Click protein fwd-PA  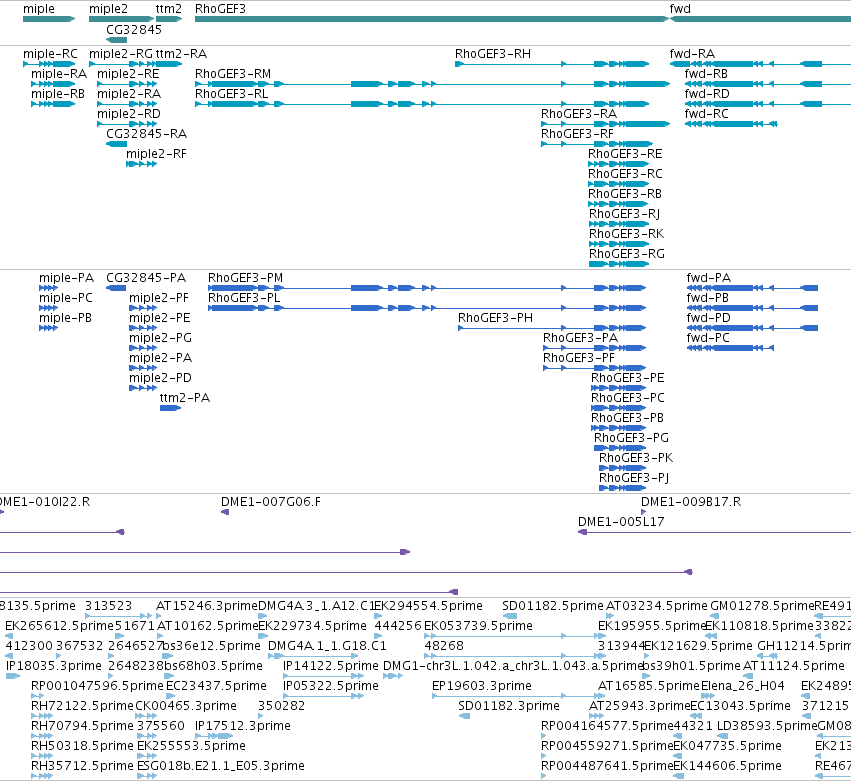point(752,288)
